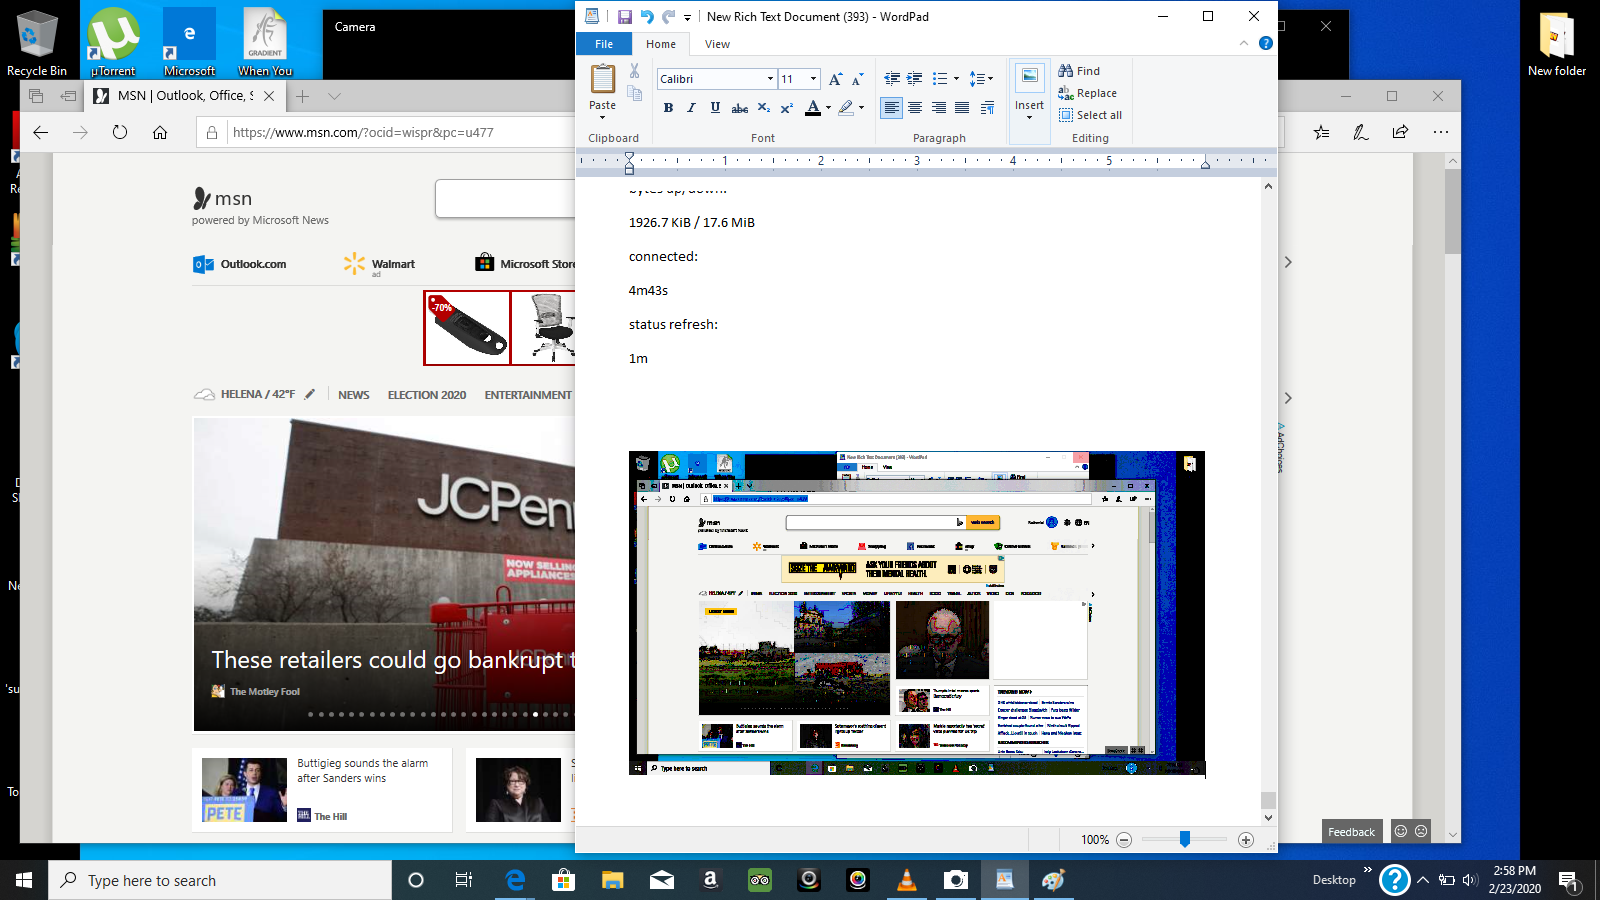The image size is (1600, 900).
Task: Save the WordPad document from quick access
Action: [x=624, y=17]
